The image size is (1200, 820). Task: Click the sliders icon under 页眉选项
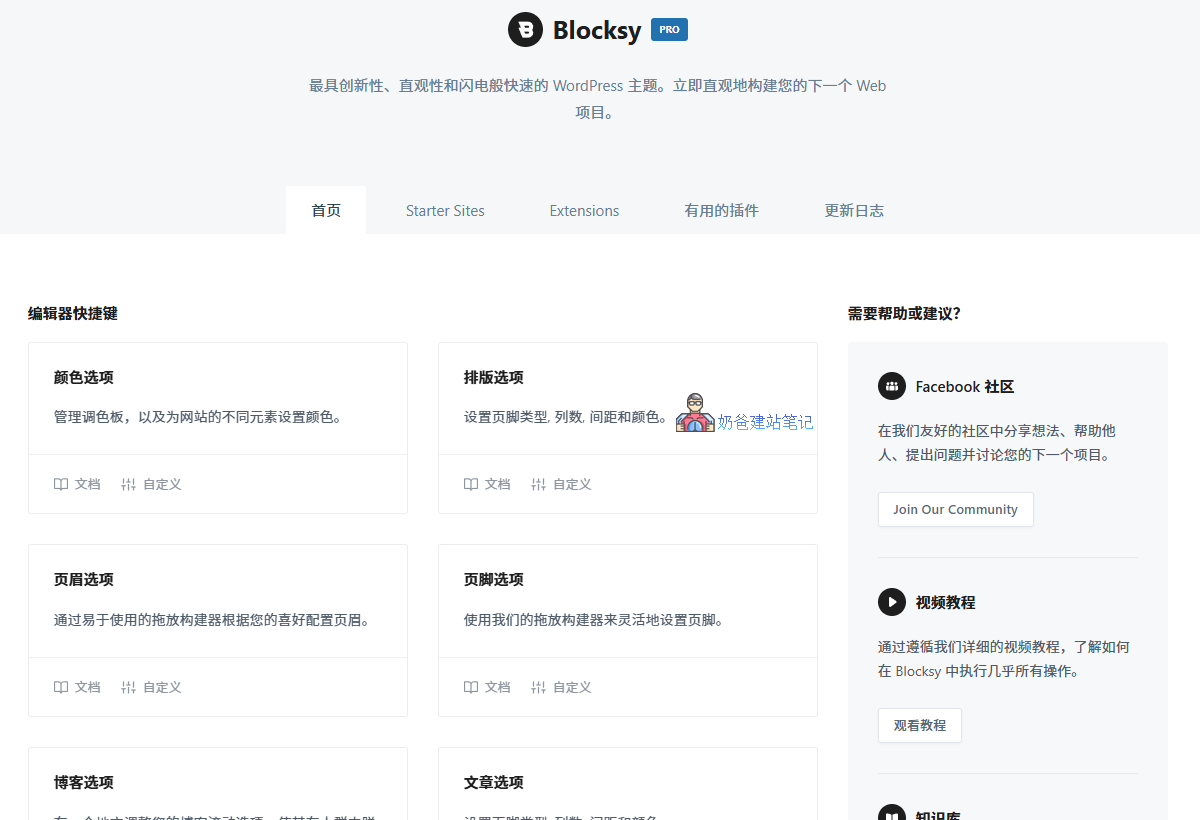click(129, 687)
